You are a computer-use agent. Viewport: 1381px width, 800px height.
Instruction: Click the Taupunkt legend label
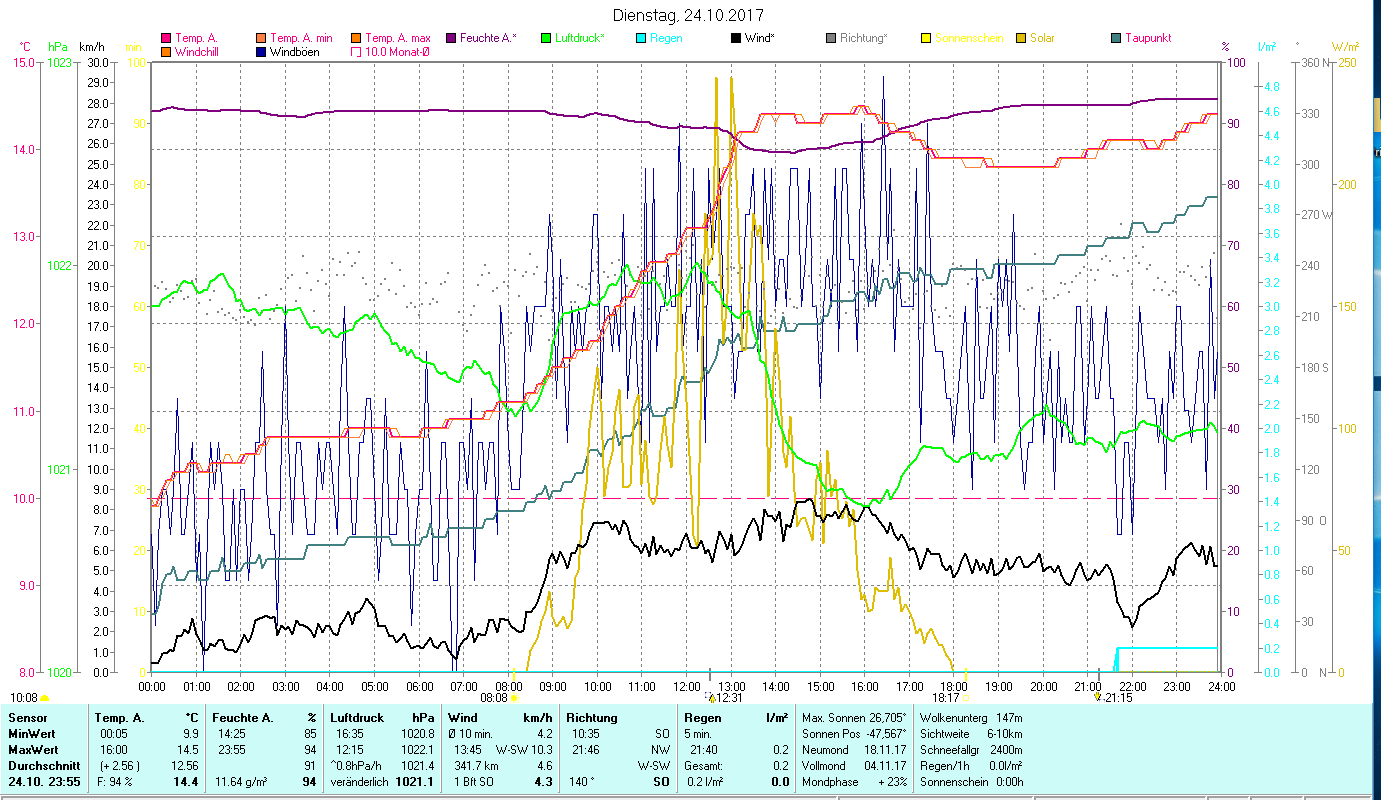click(x=1147, y=38)
